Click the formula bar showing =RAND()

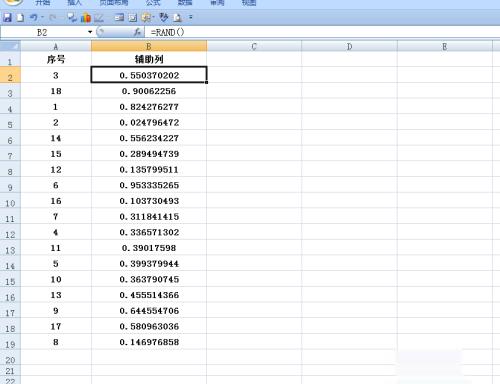(x=322, y=32)
